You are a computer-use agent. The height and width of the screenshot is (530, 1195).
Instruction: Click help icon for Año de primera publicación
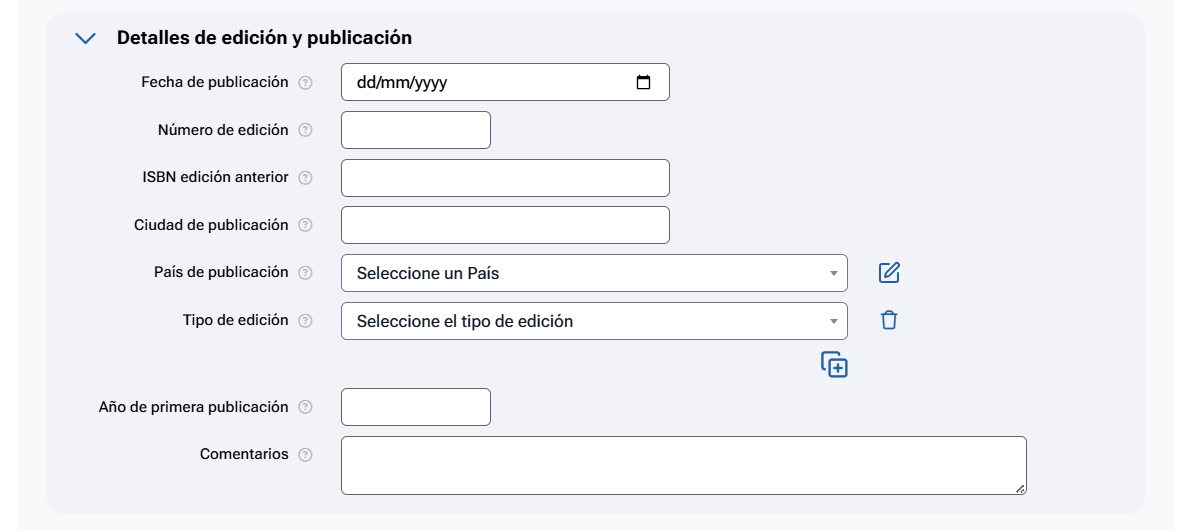click(306, 407)
